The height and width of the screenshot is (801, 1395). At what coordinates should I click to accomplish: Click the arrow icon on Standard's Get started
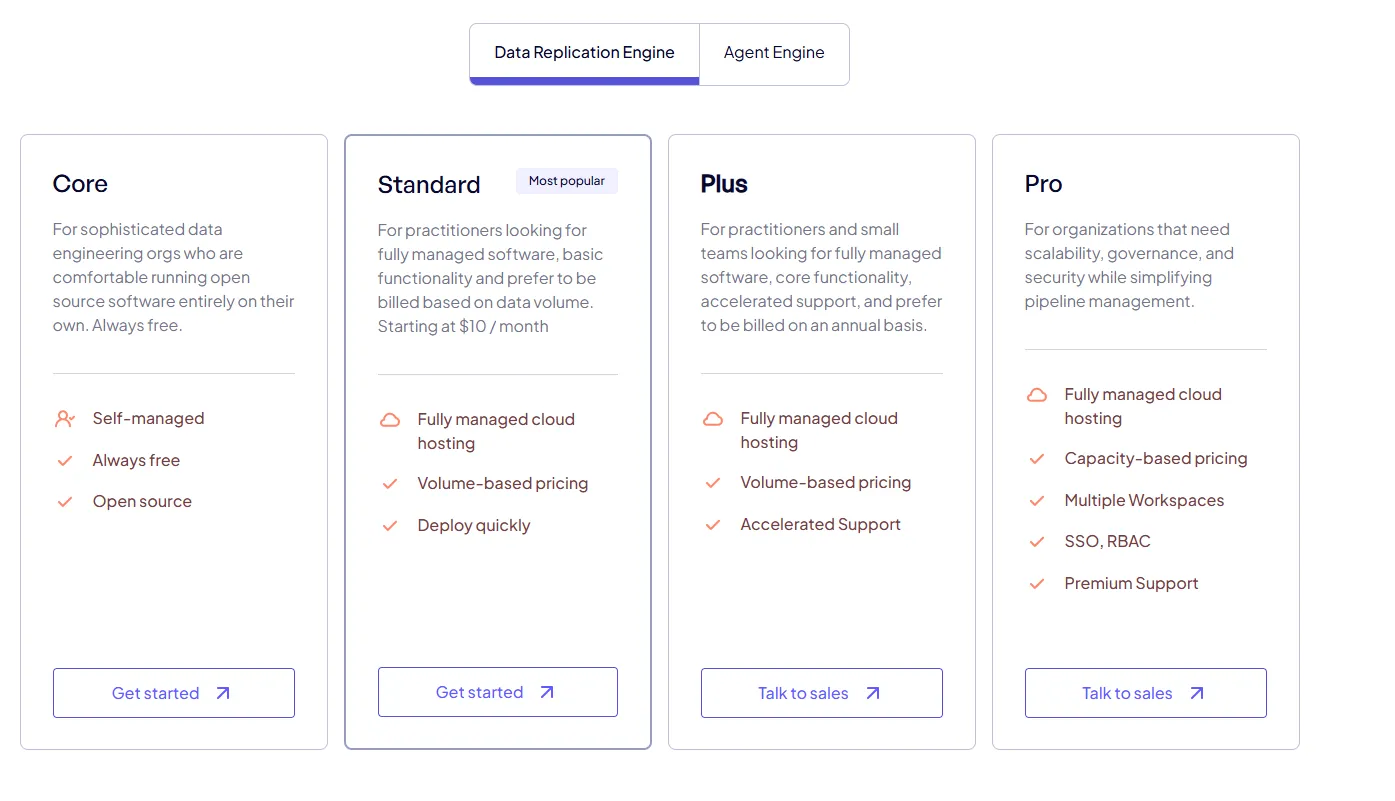[x=547, y=692]
